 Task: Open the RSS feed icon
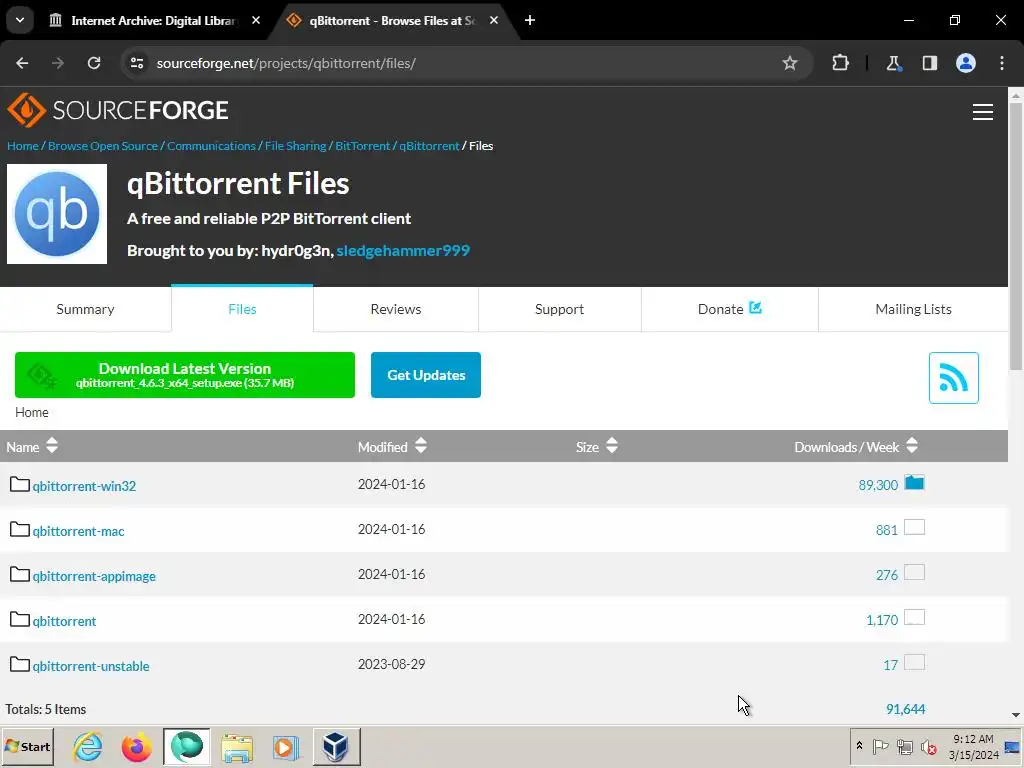pyautogui.click(x=953, y=377)
